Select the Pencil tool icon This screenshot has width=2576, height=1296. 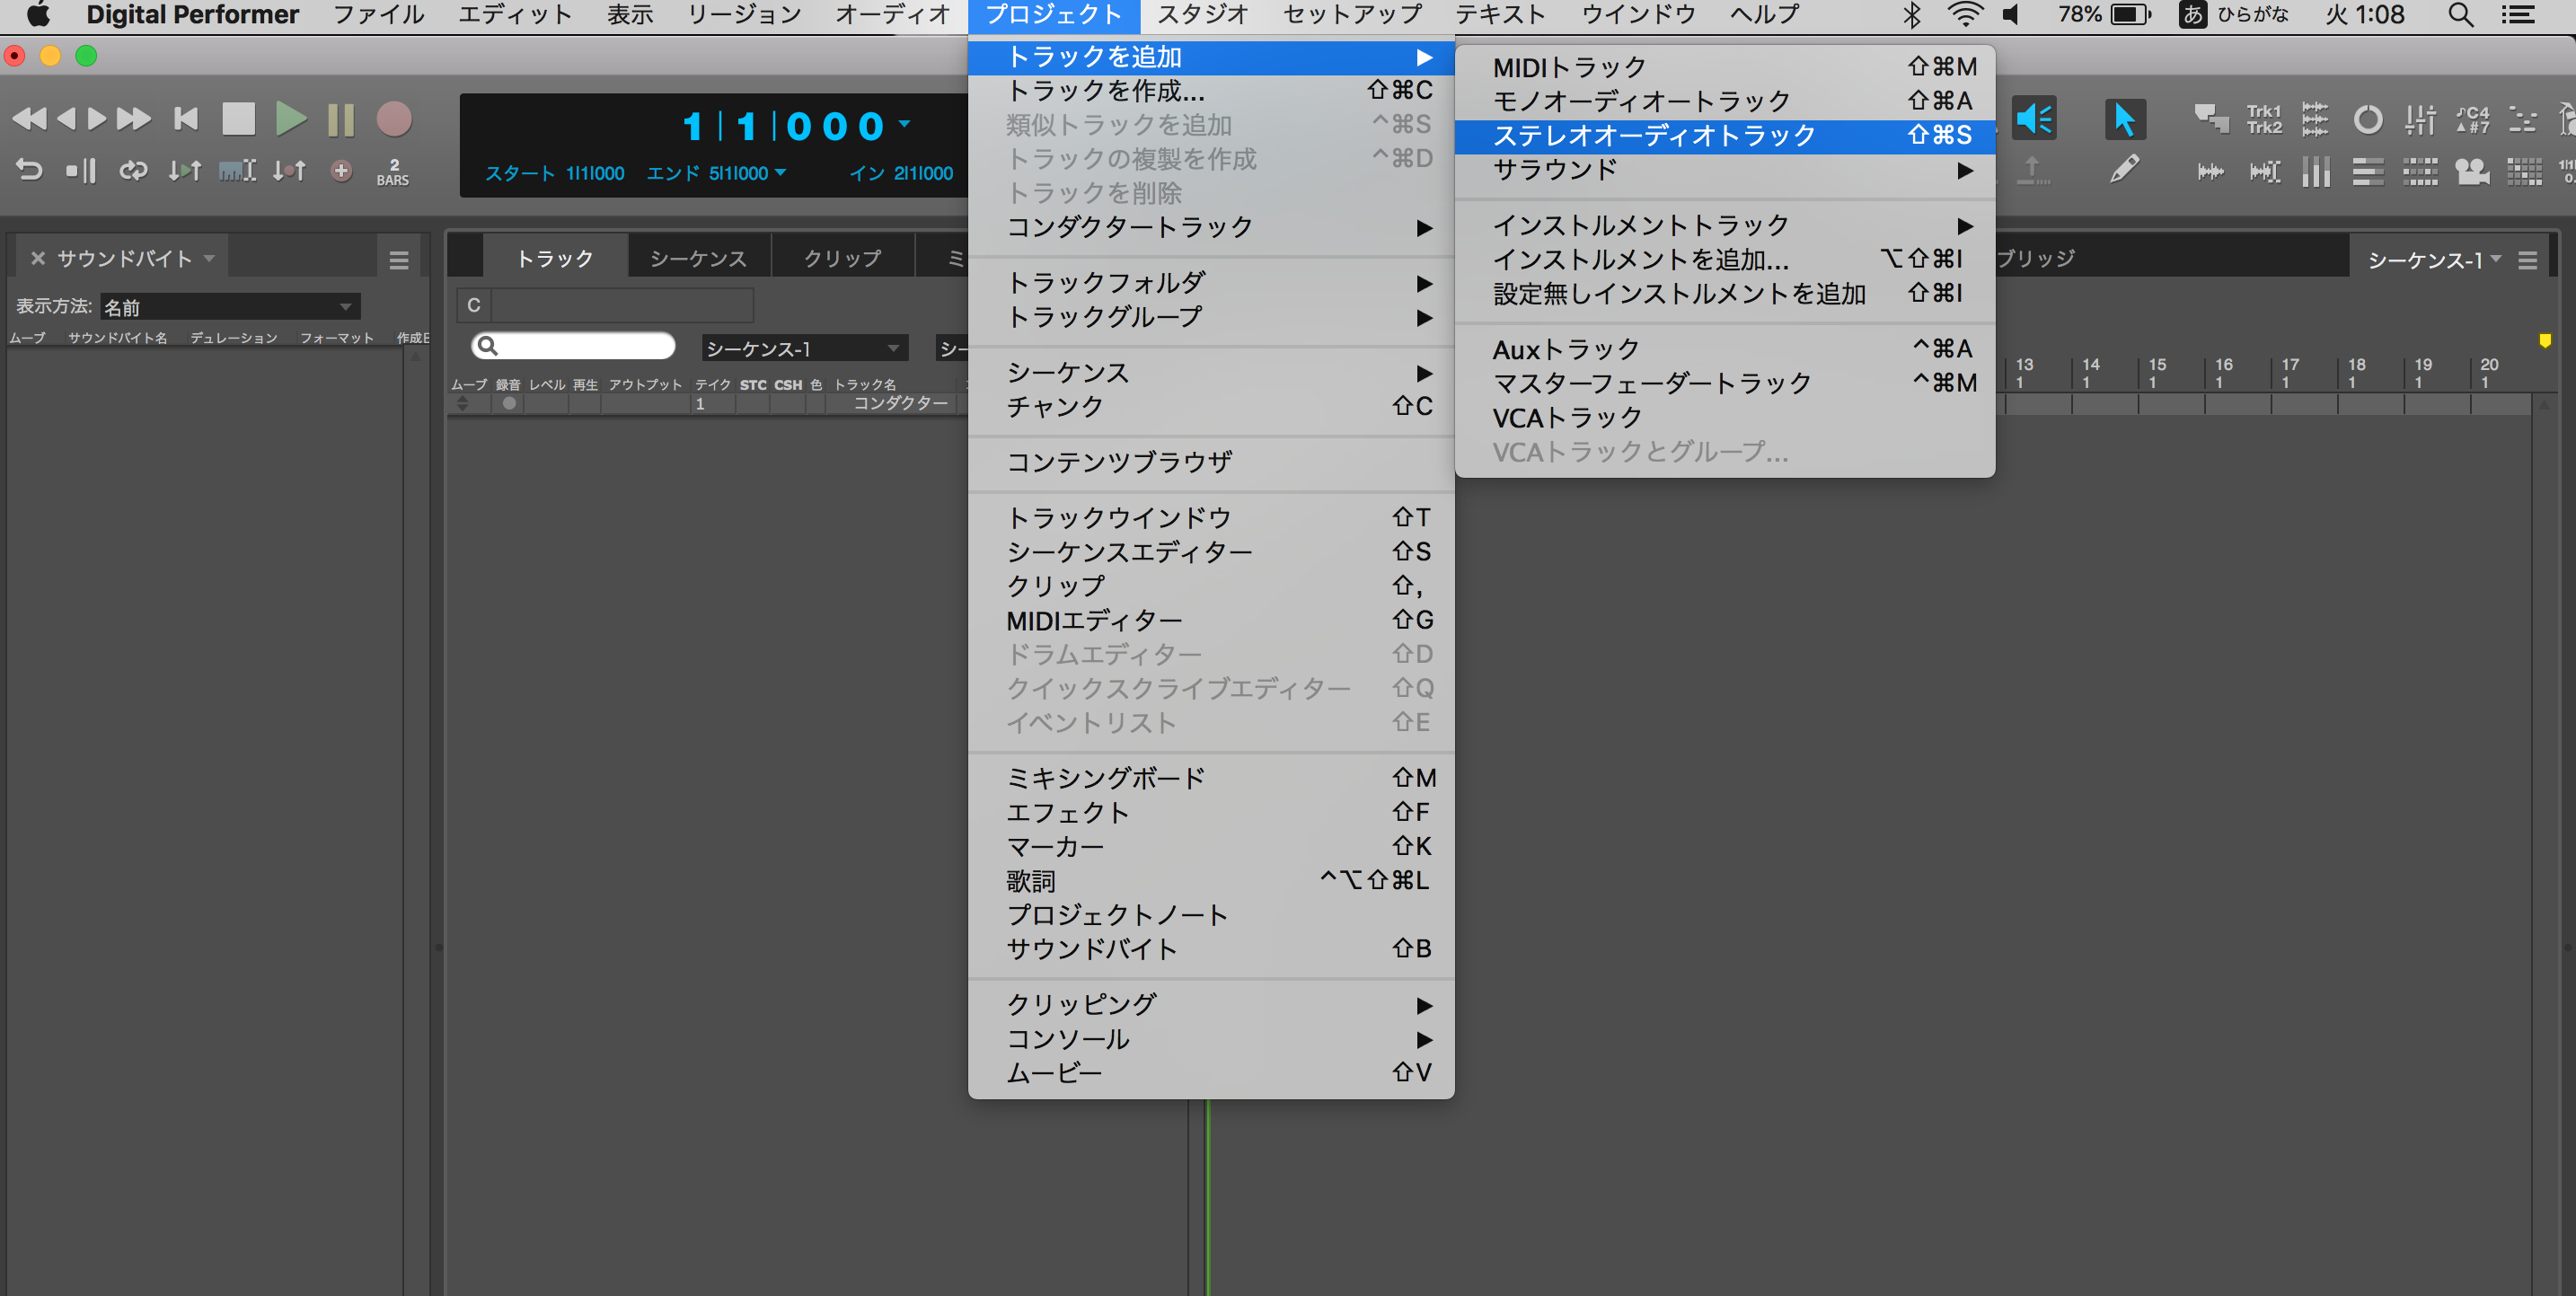2123,170
